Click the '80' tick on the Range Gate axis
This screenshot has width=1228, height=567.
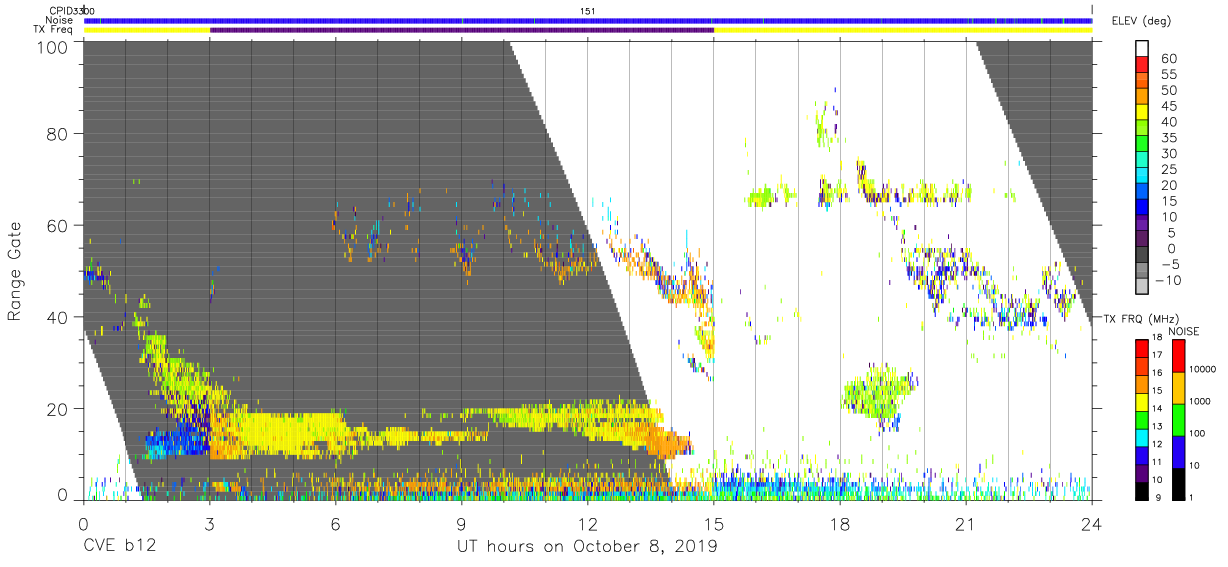(59, 134)
